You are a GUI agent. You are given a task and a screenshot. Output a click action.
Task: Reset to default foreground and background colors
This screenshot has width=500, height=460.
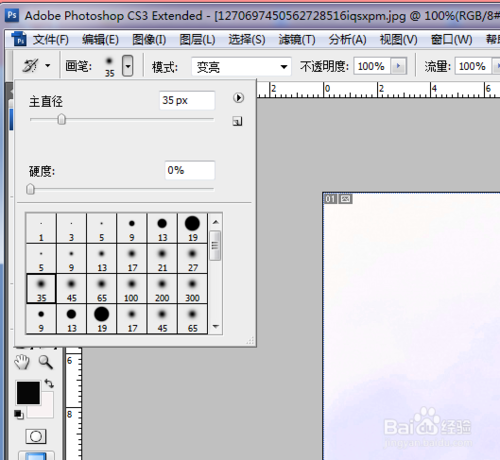pyautogui.click(x=19, y=414)
